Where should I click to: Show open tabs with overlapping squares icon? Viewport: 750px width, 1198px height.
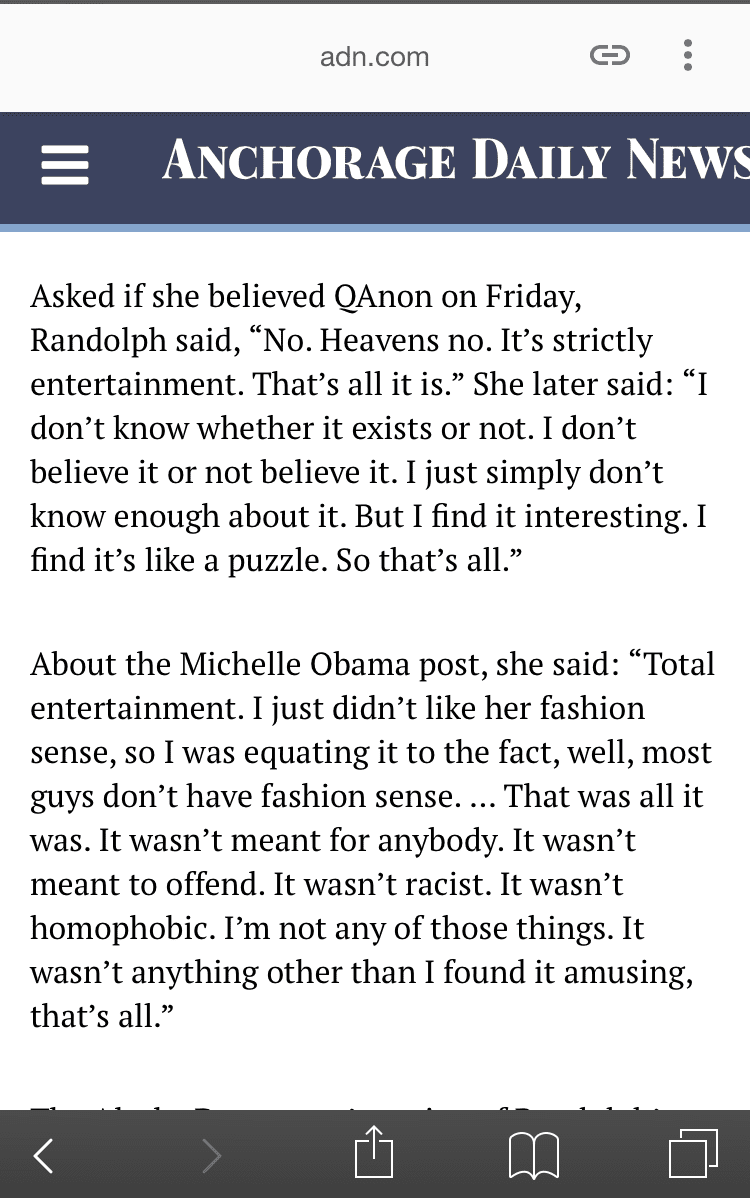click(693, 1153)
